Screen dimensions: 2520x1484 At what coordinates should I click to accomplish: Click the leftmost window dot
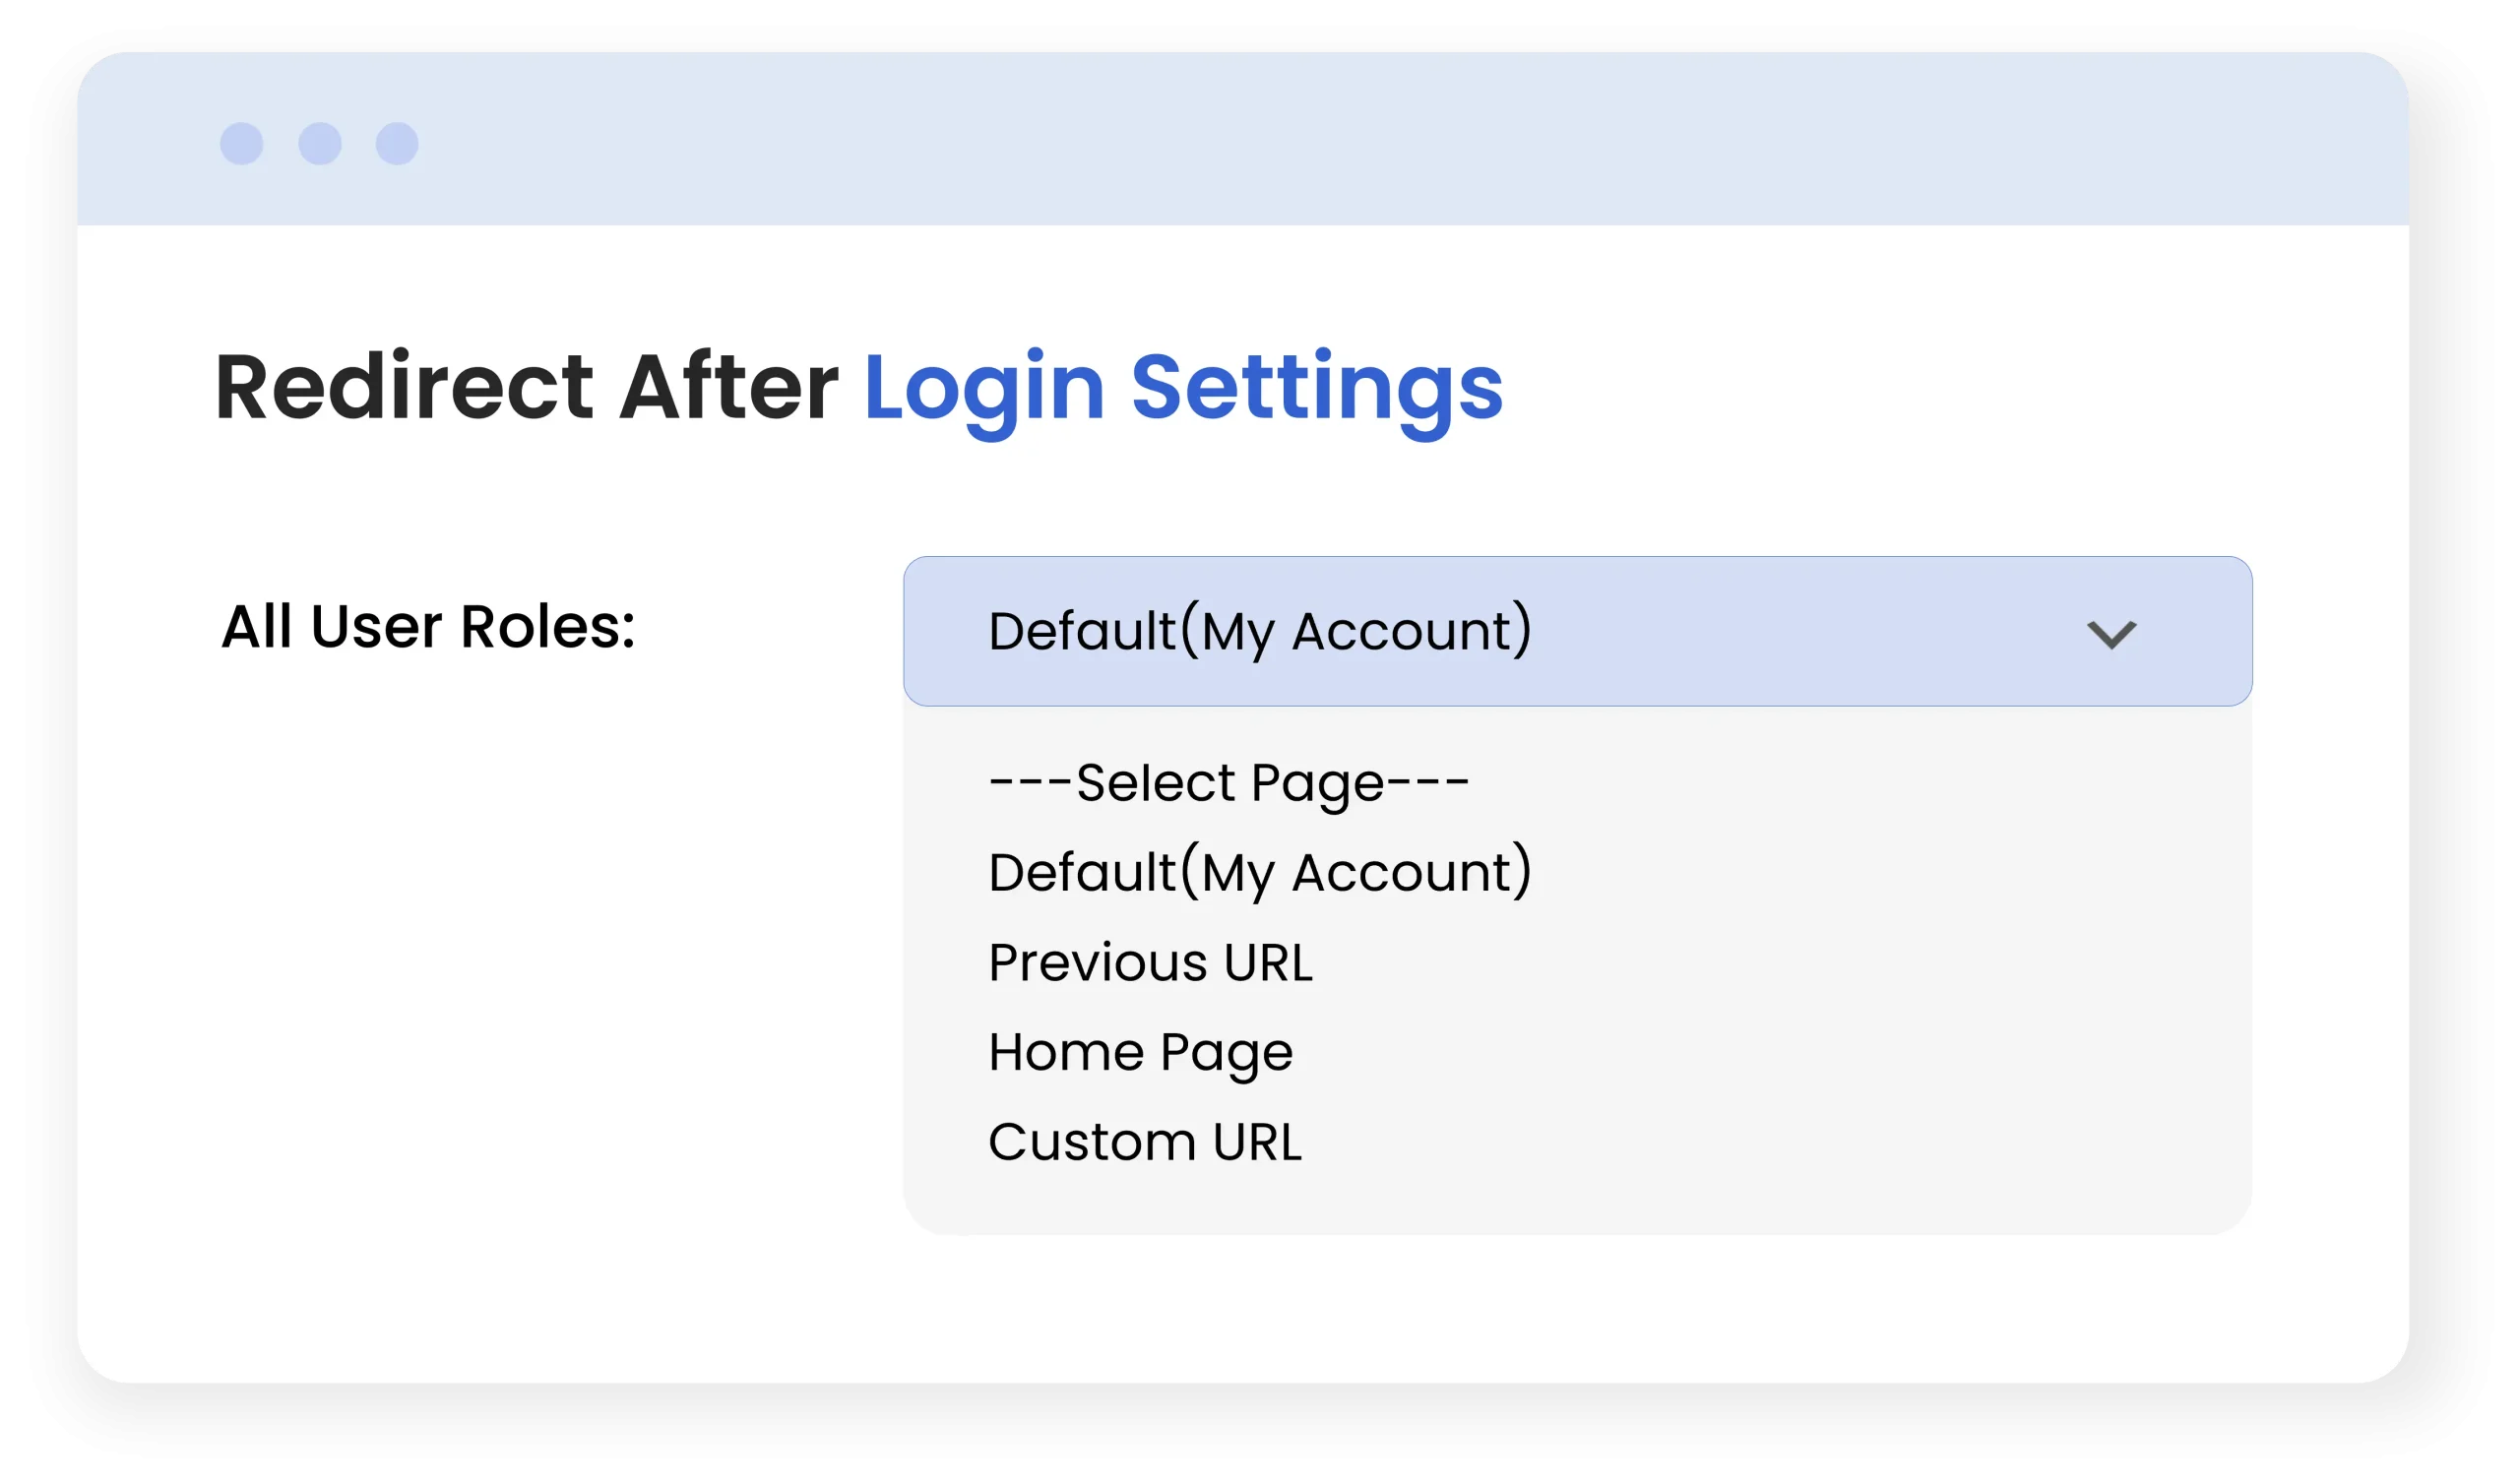(241, 144)
